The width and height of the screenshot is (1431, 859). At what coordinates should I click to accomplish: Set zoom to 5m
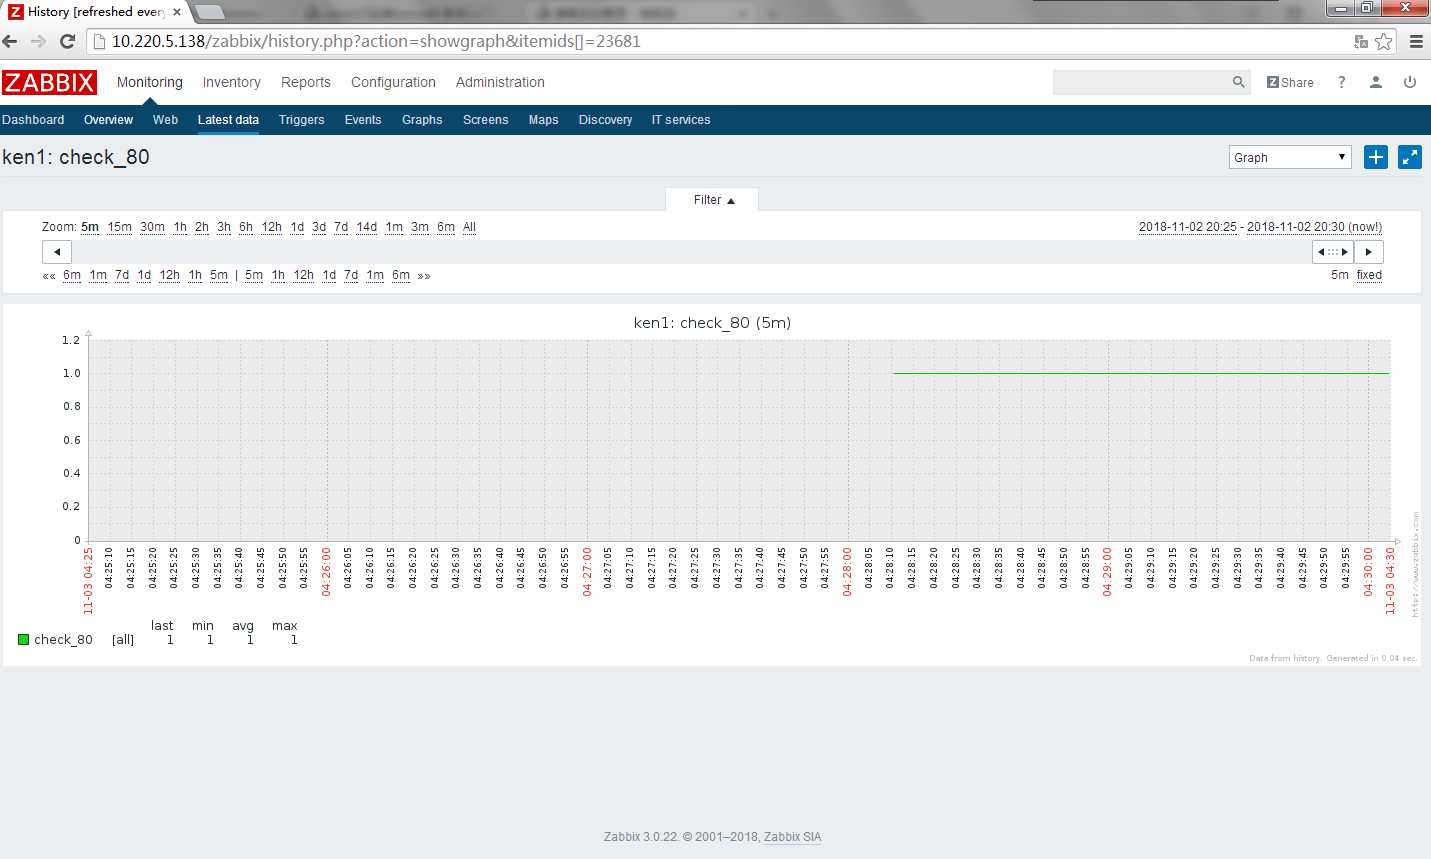pos(90,227)
